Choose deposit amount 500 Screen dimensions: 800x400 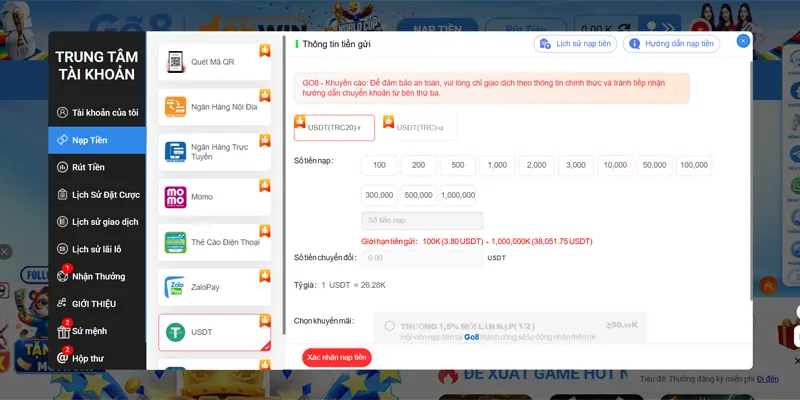click(x=458, y=165)
